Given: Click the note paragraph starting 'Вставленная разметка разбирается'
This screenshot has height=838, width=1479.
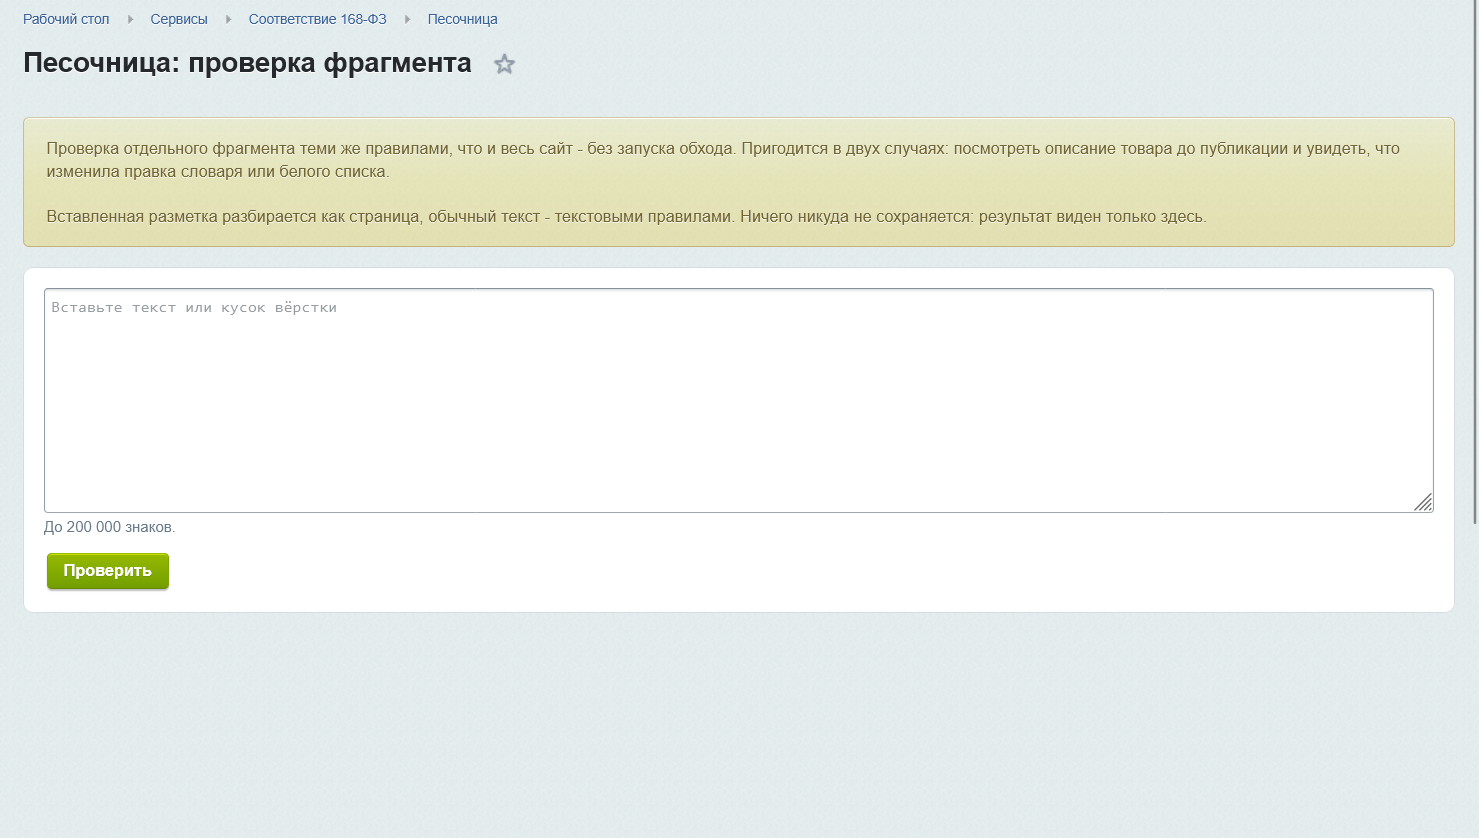Looking at the screenshot, I should point(626,216).
